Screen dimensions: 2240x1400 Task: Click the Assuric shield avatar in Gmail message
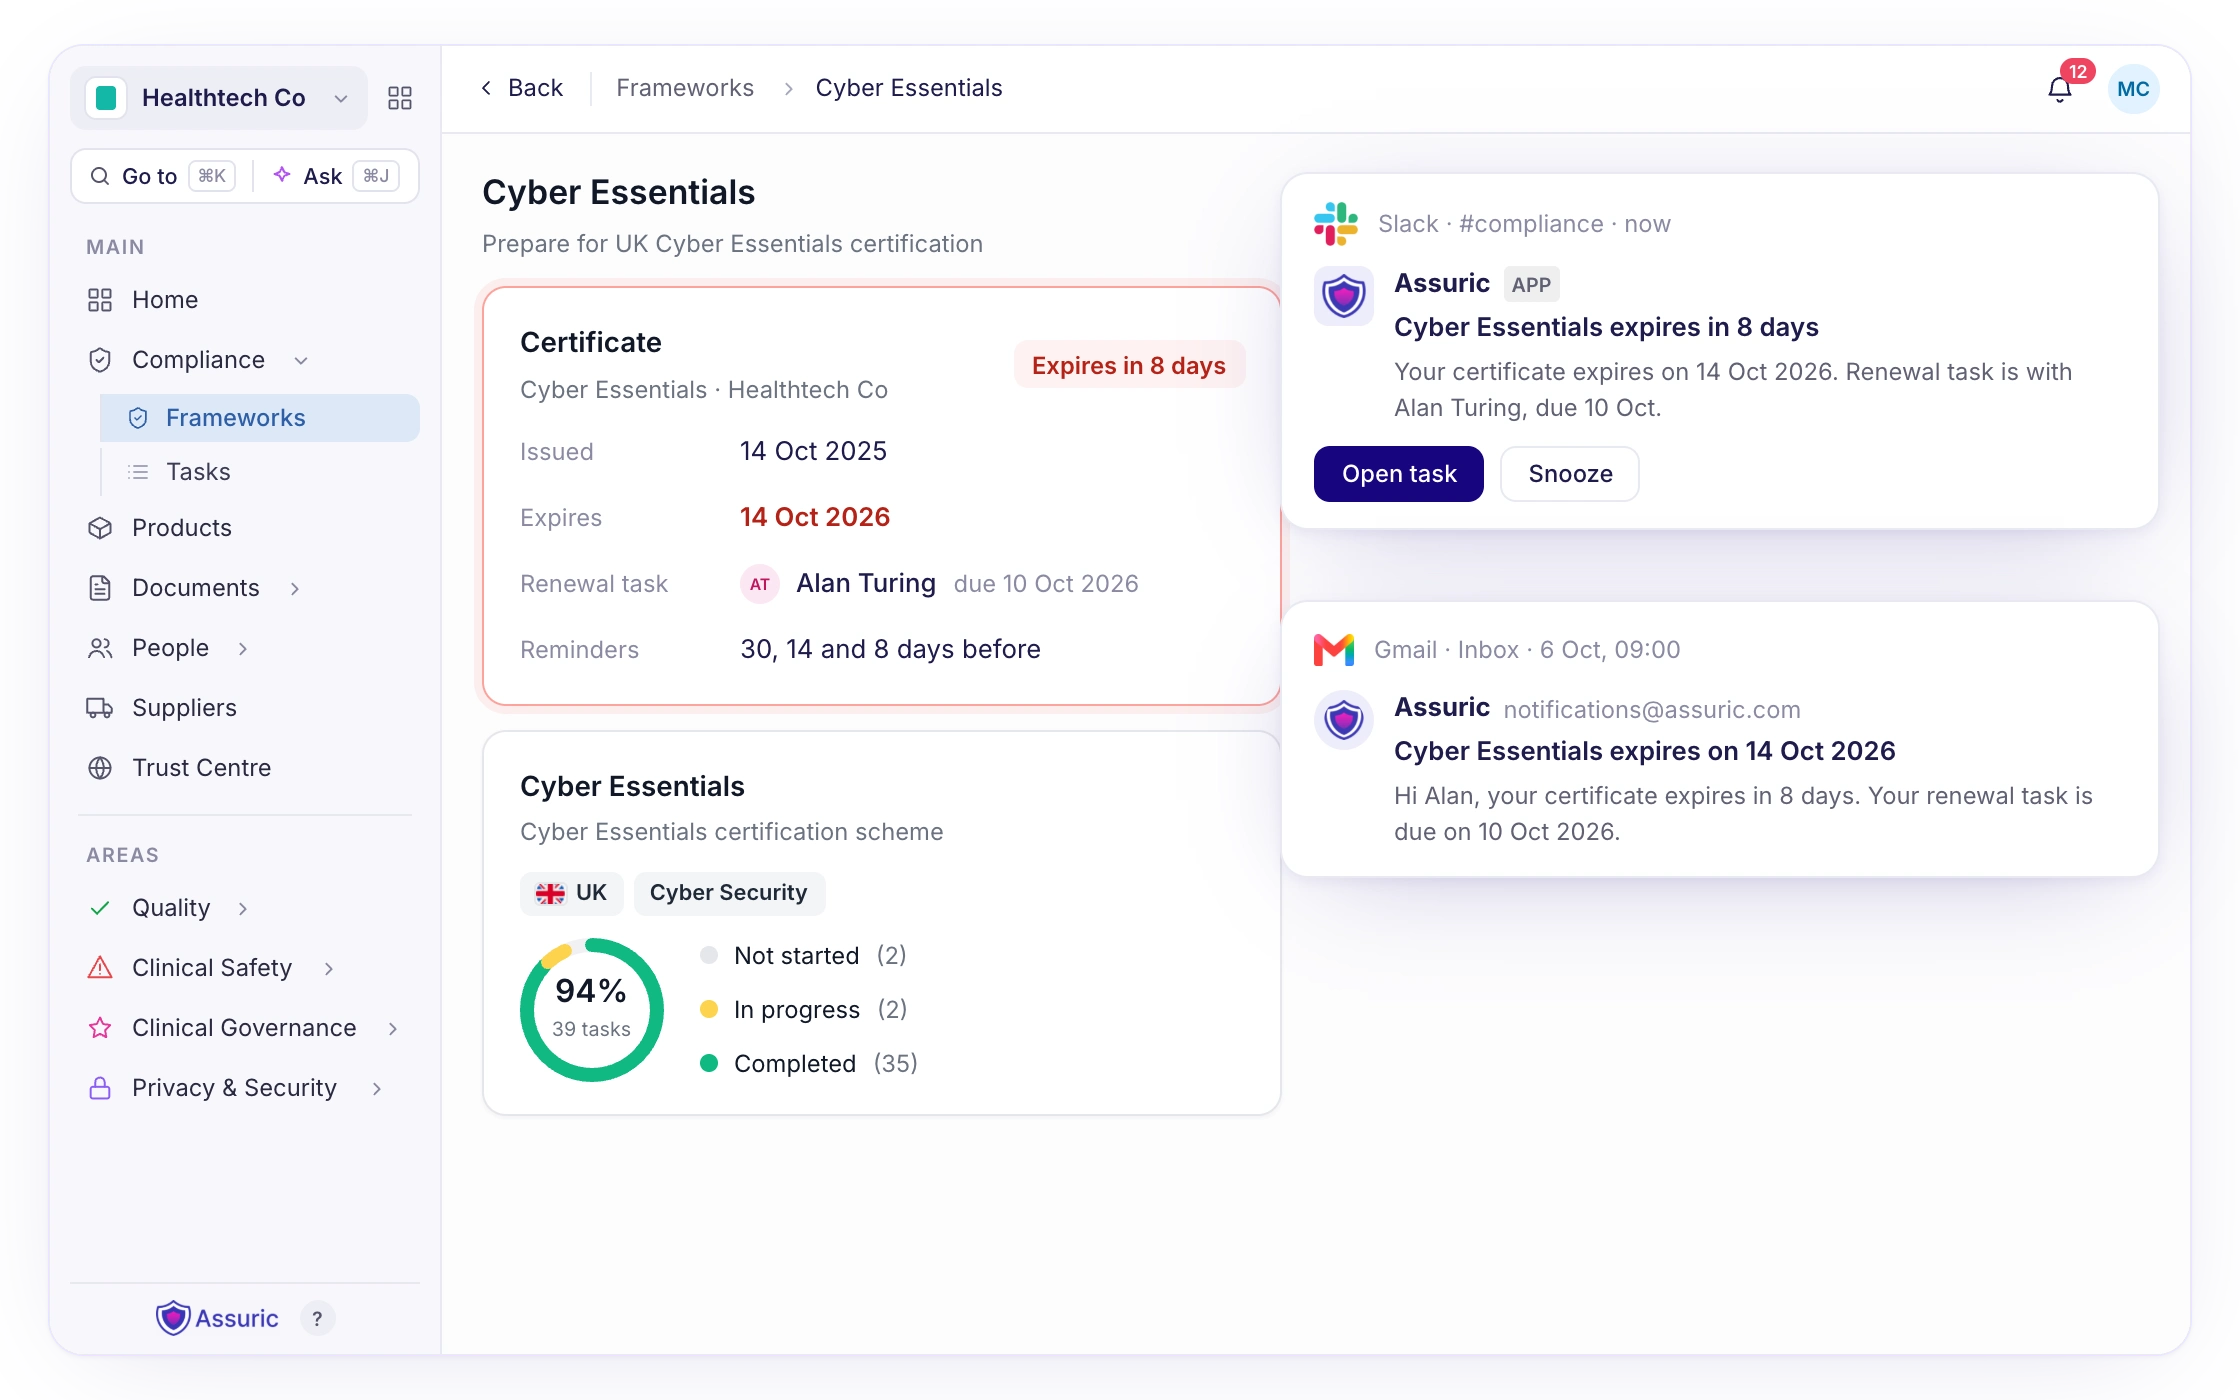point(1344,720)
